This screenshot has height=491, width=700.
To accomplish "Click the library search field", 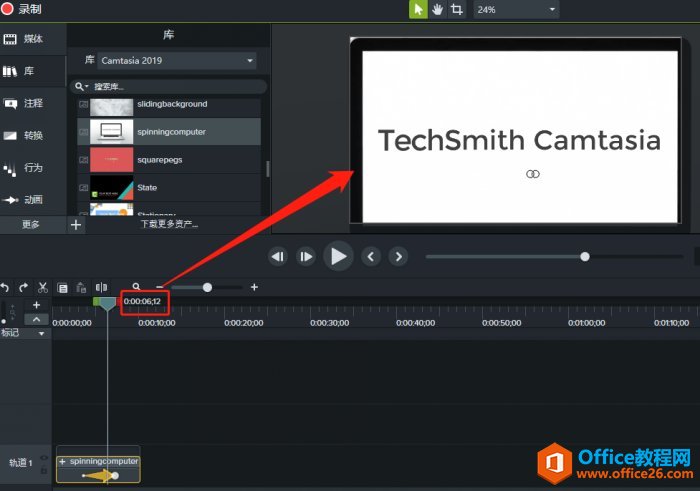I will pyautogui.click(x=169, y=86).
